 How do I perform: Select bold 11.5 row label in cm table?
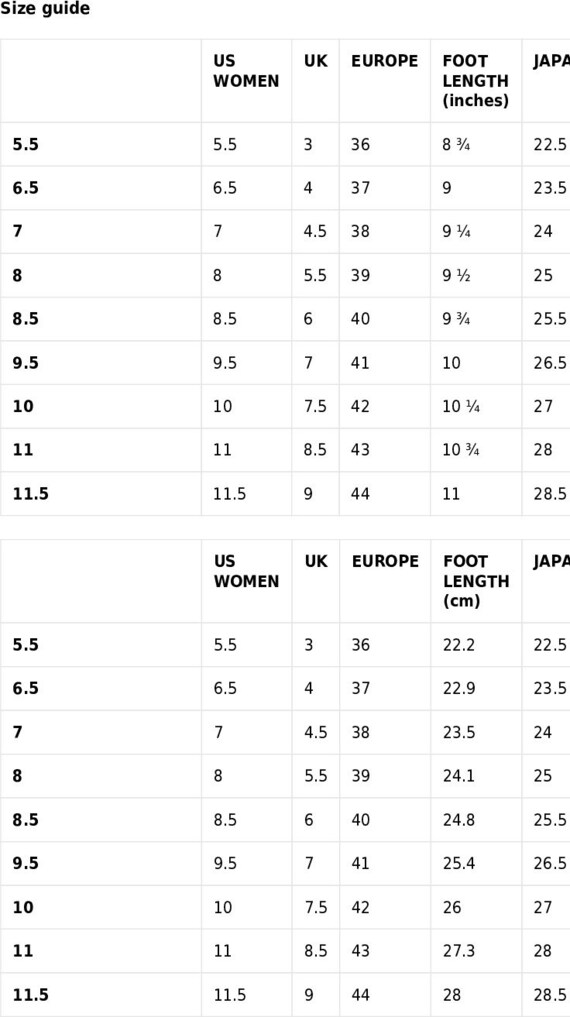pos(30,995)
